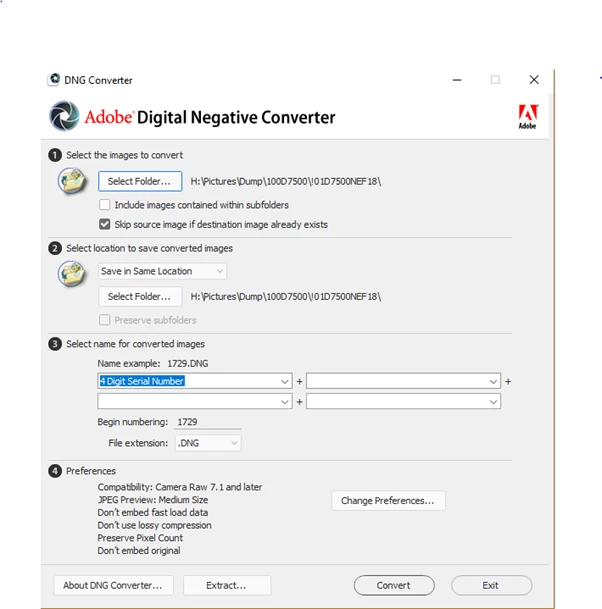Toggle the Preserve subfolders checkbox
This screenshot has height=609, width=602.
coord(104,320)
